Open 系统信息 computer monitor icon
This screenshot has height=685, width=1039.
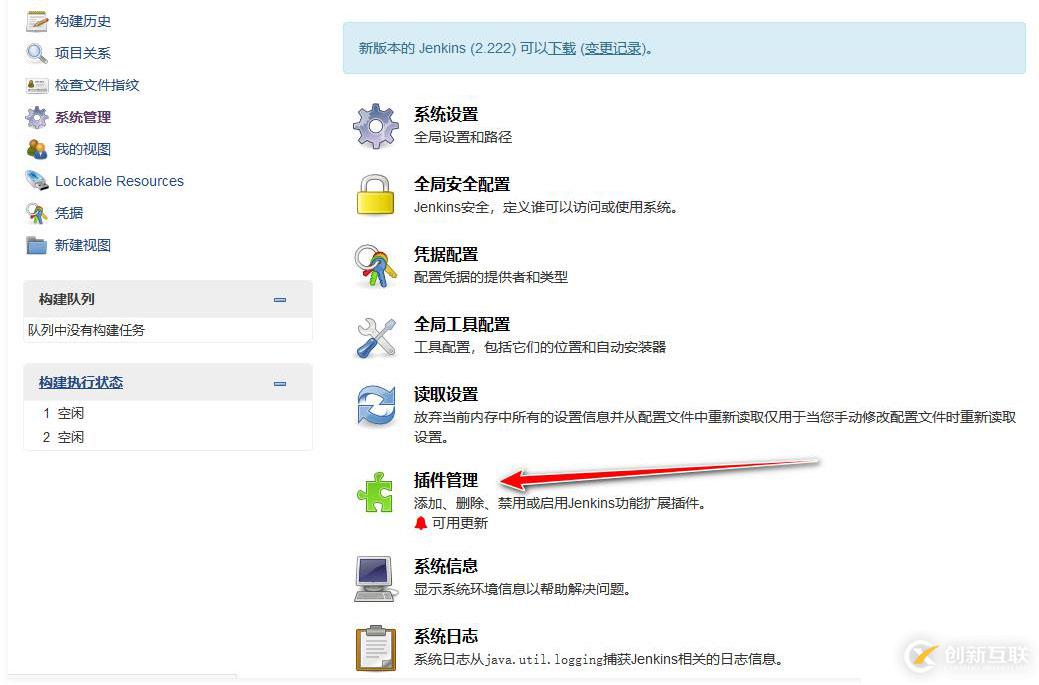click(x=375, y=578)
